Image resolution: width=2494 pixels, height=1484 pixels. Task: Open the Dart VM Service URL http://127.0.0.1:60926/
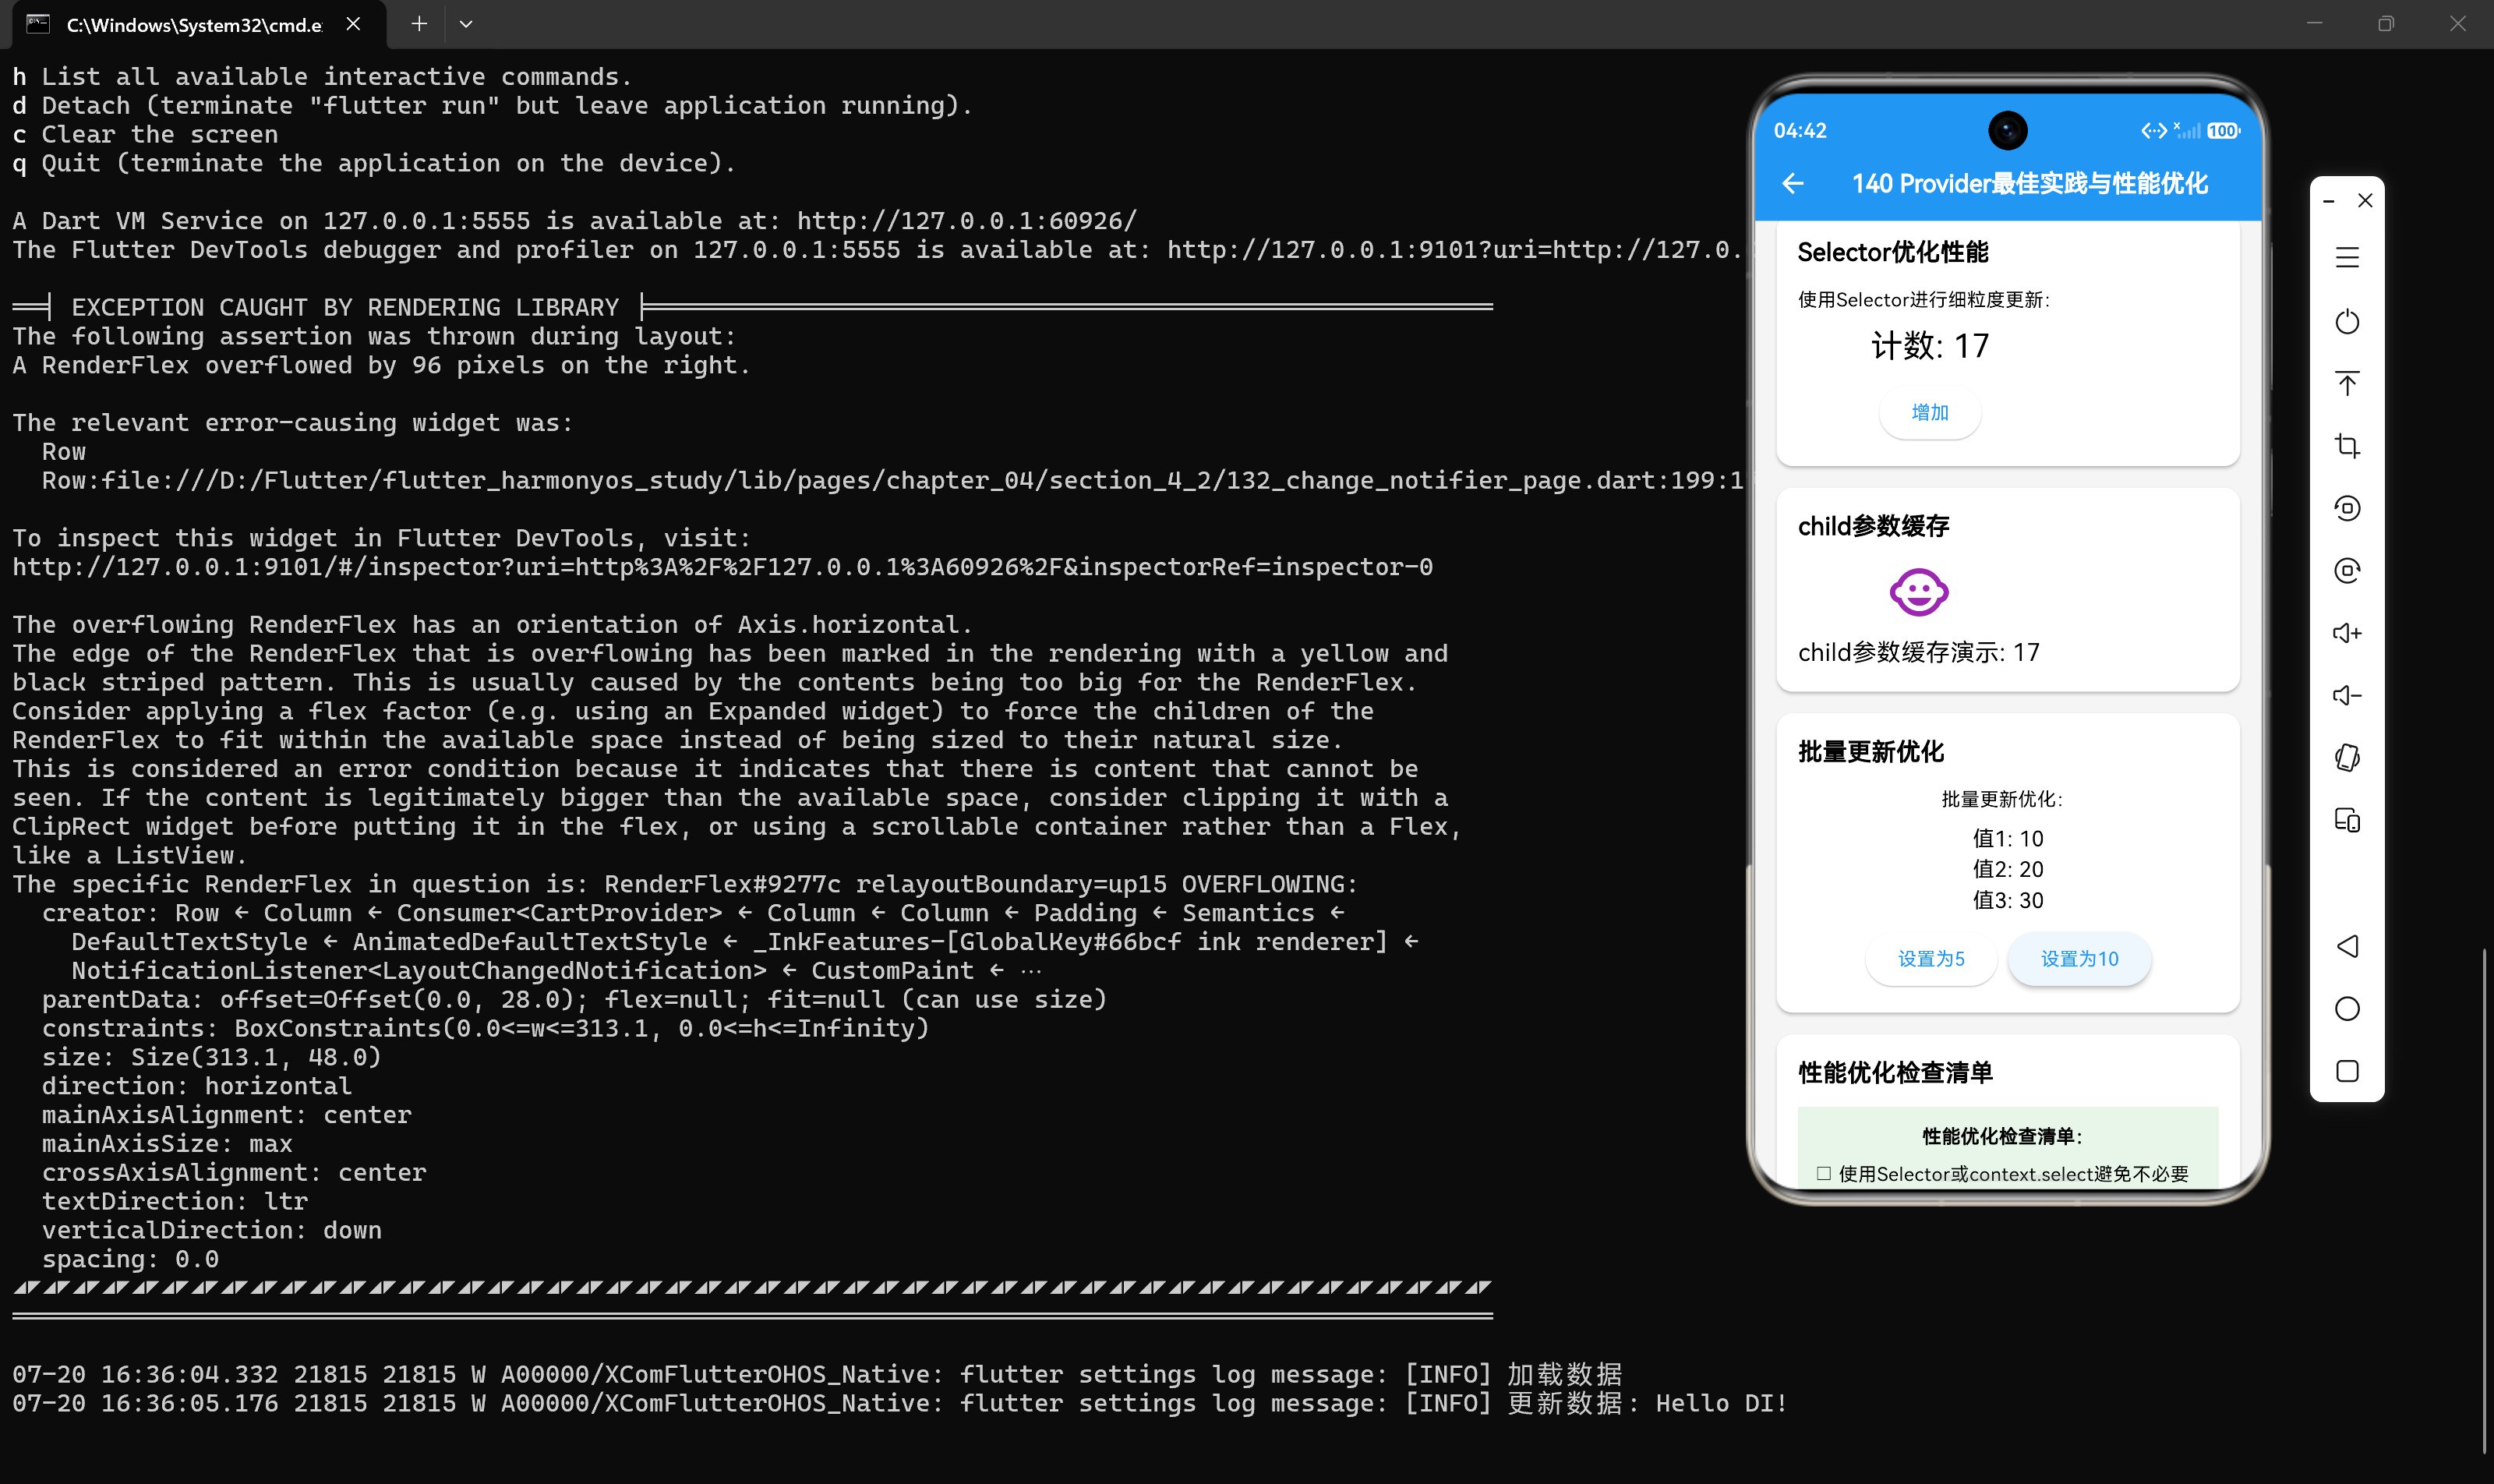pyautogui.click(x=966, y=220)
